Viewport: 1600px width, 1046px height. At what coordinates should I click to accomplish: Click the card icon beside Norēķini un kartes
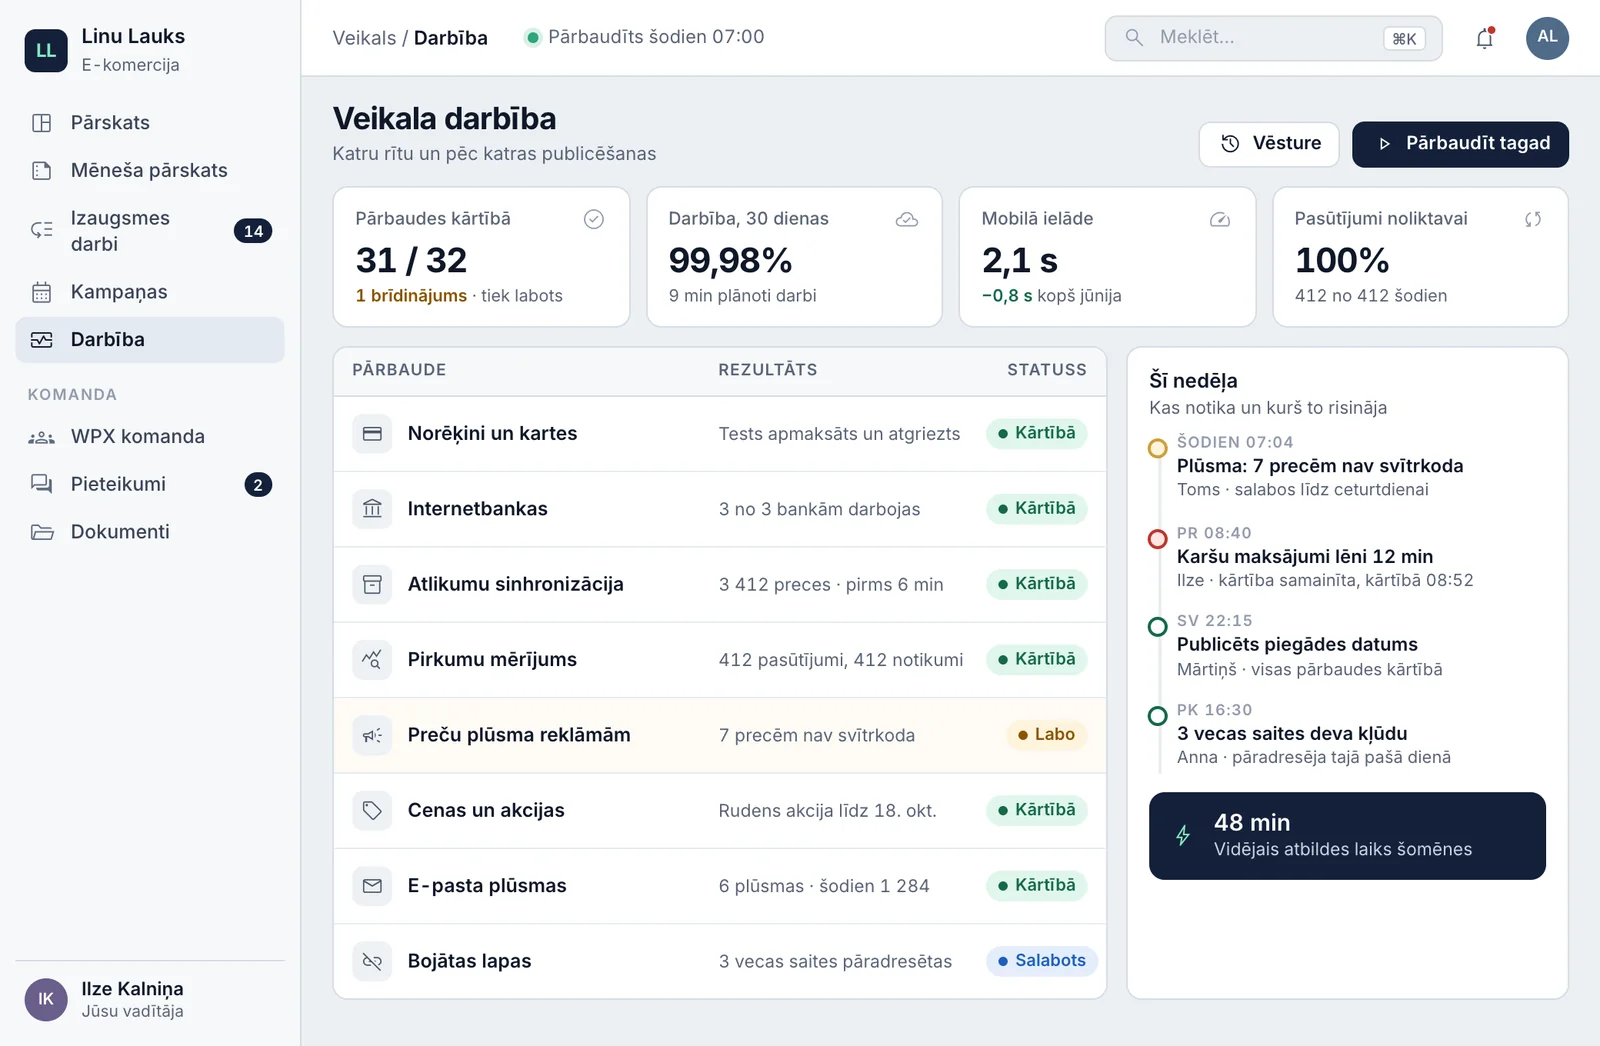(x=372, y=434)
